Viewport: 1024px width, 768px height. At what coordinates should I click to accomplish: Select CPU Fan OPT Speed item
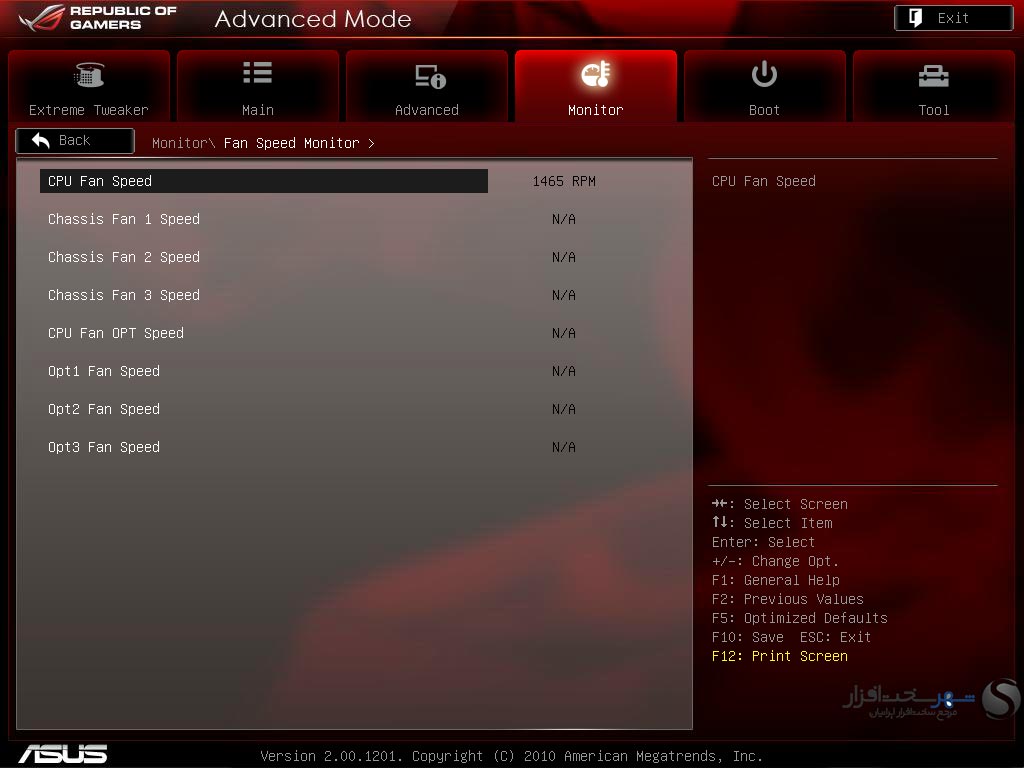(116, 333)
